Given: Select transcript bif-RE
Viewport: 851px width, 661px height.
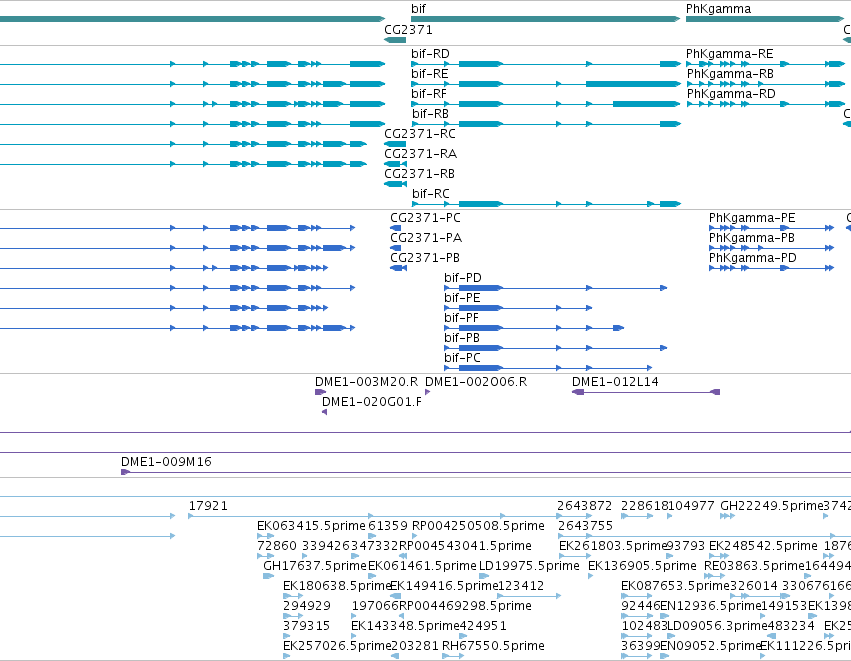Looking at the screenshot, I should [430, 74].
